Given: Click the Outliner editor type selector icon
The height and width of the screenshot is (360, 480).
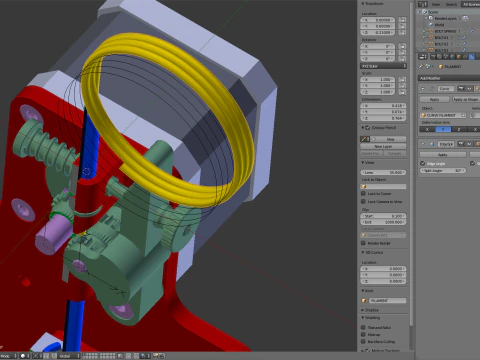Looking at the screenshot, I should coord(423,4).
